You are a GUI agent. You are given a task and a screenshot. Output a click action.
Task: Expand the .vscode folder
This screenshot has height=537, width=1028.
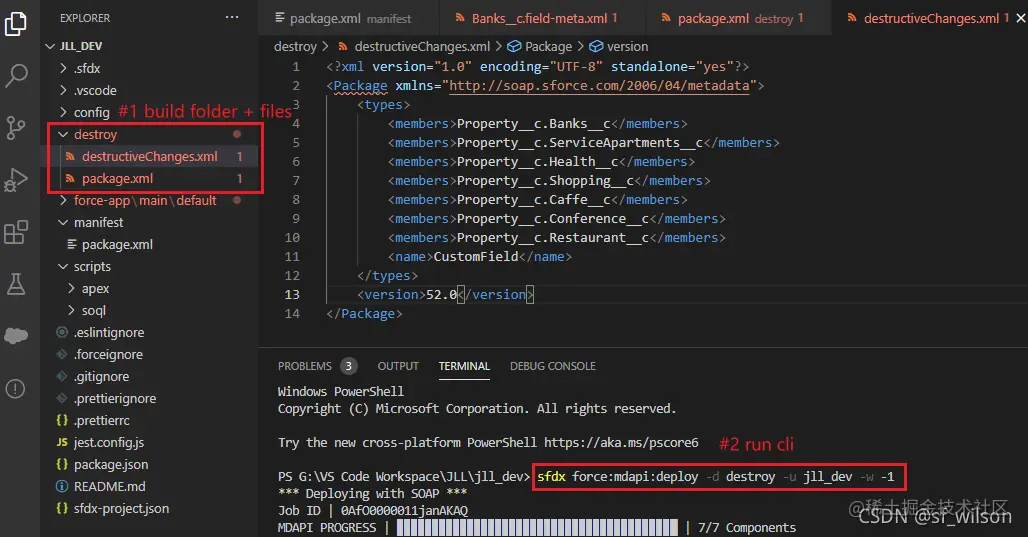pos(64,90)
